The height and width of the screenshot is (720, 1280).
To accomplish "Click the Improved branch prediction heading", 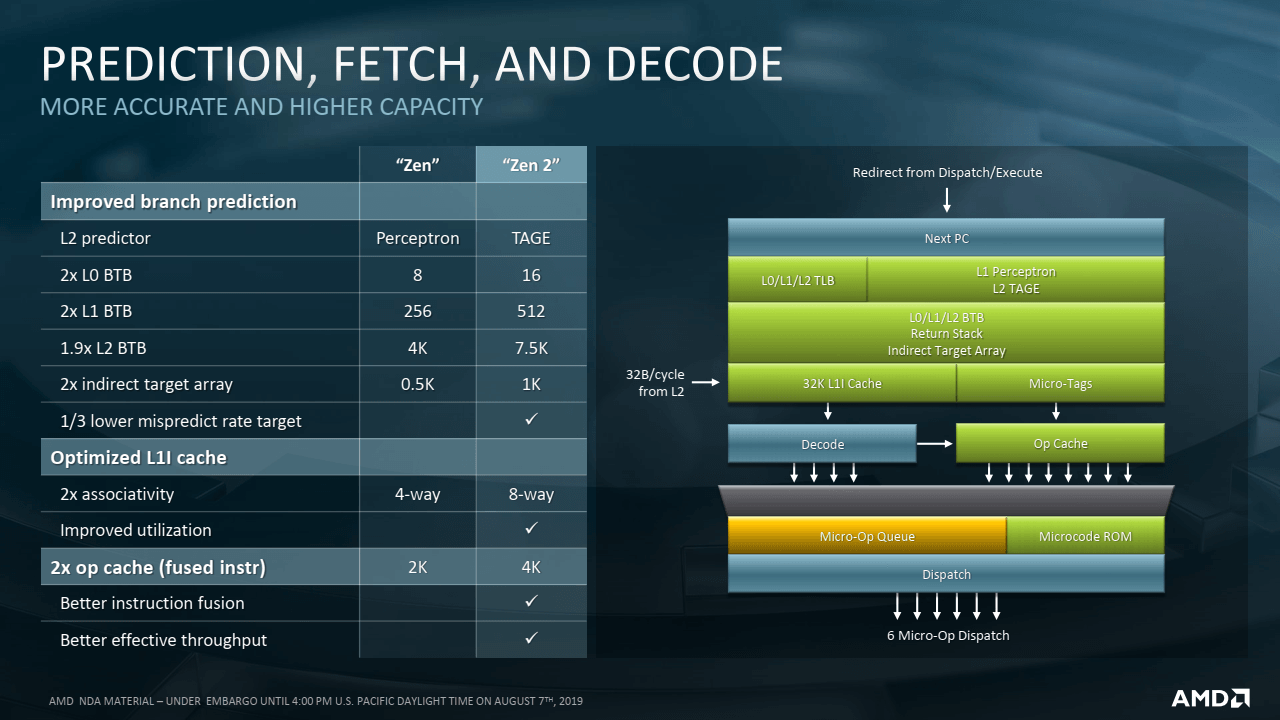I will pos(173,201).
